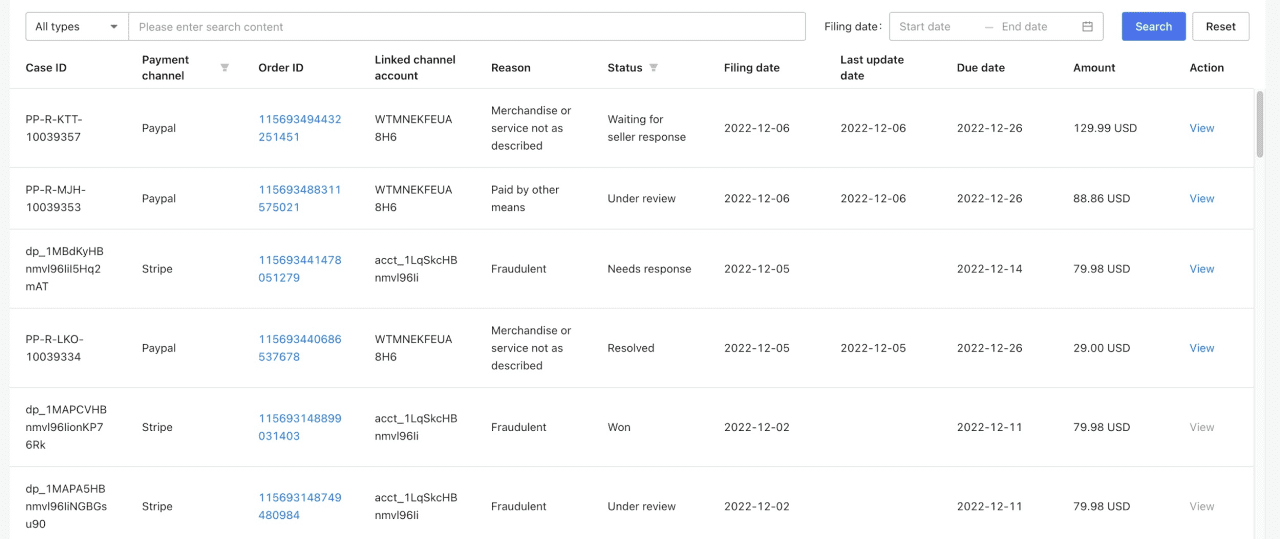The width and height of the screenshot is (1280, 539).
Task: Click the table's vertical scrollbar
Action: (1260, 123)
